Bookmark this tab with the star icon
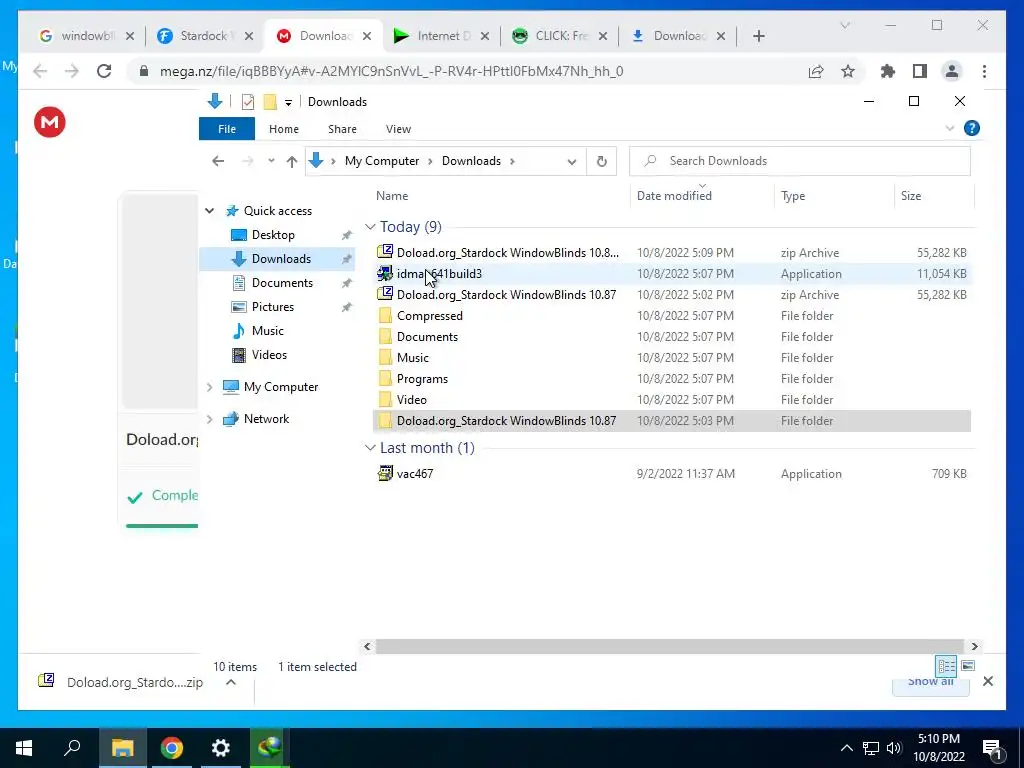 (848, 72)
